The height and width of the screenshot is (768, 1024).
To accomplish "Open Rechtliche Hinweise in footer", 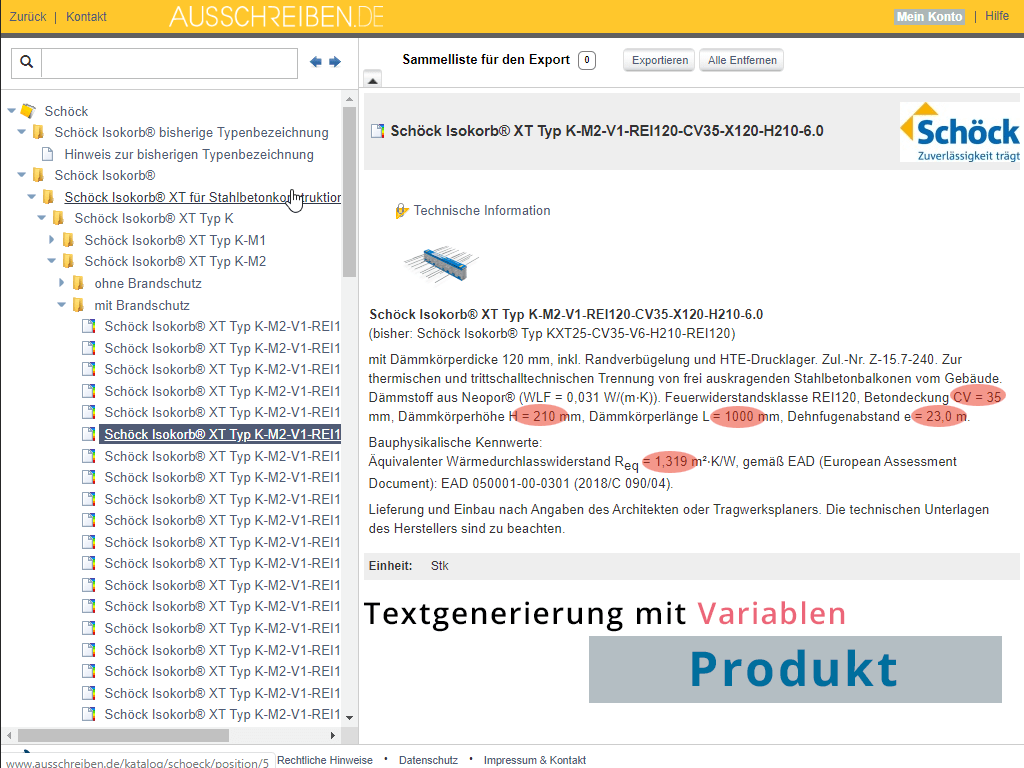I will point(325,760).
